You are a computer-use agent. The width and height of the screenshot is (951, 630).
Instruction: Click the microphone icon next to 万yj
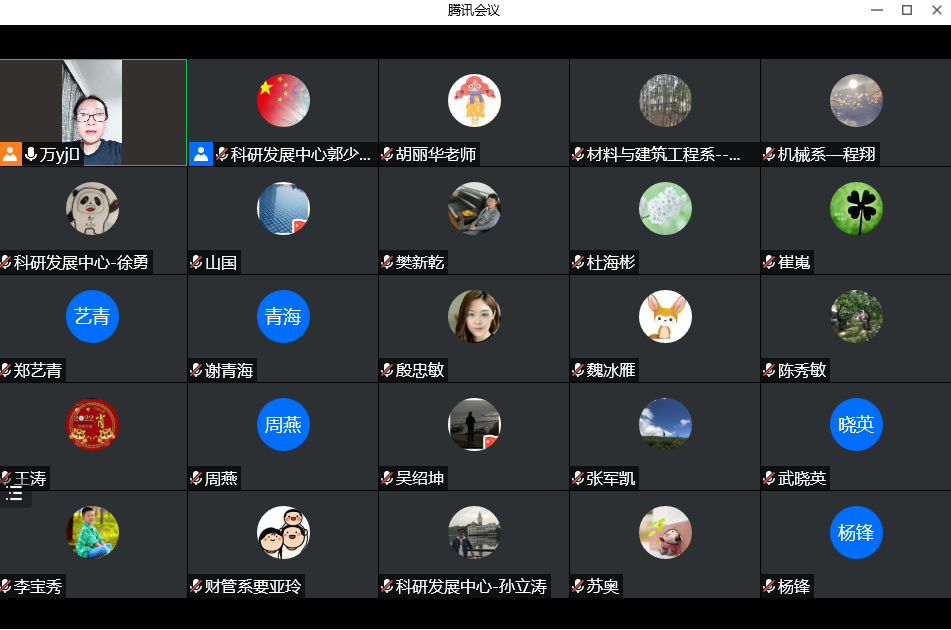31,154
